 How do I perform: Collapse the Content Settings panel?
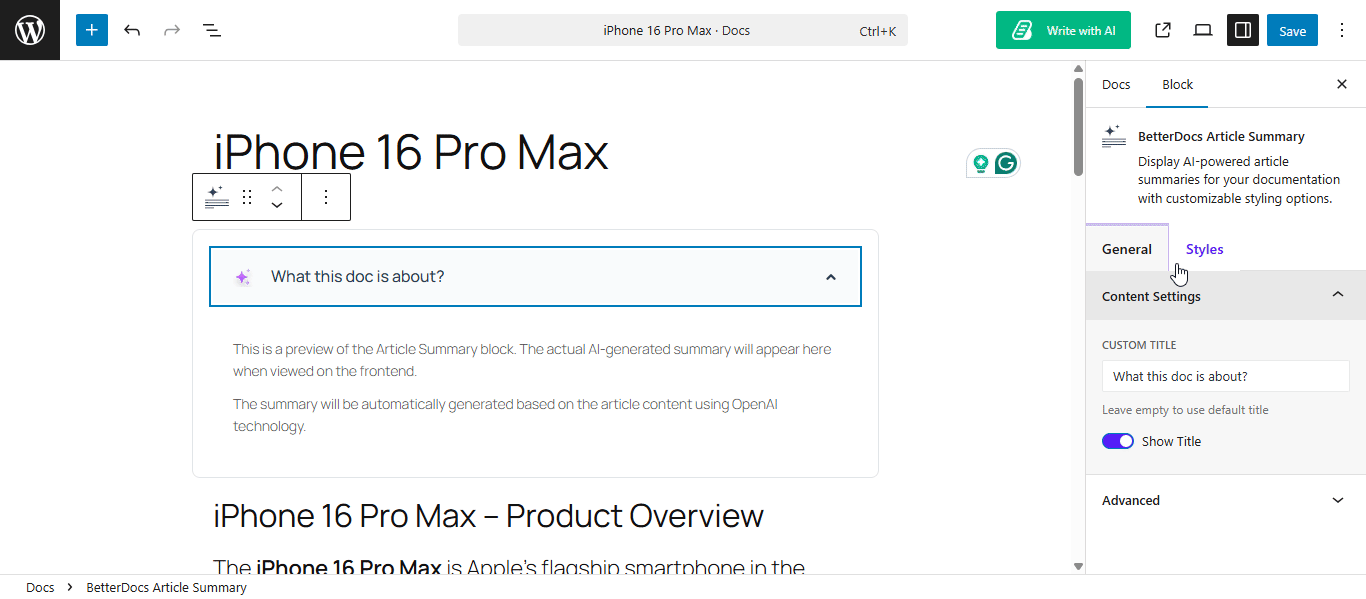1338,294
